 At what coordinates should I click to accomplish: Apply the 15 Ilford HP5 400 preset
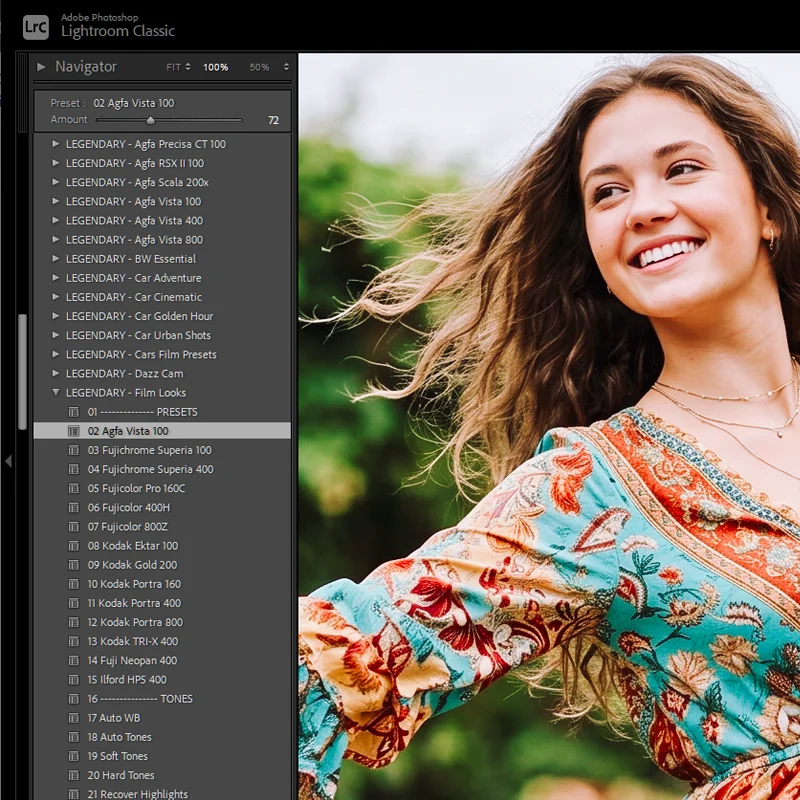pyautogui.click(x=127, y=680)
